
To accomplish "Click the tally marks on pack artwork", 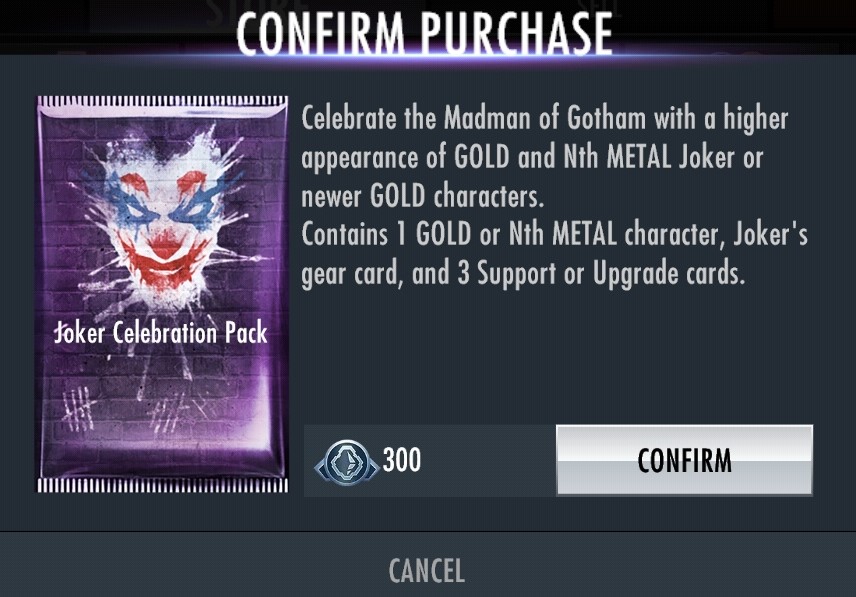I will (123, 409).
